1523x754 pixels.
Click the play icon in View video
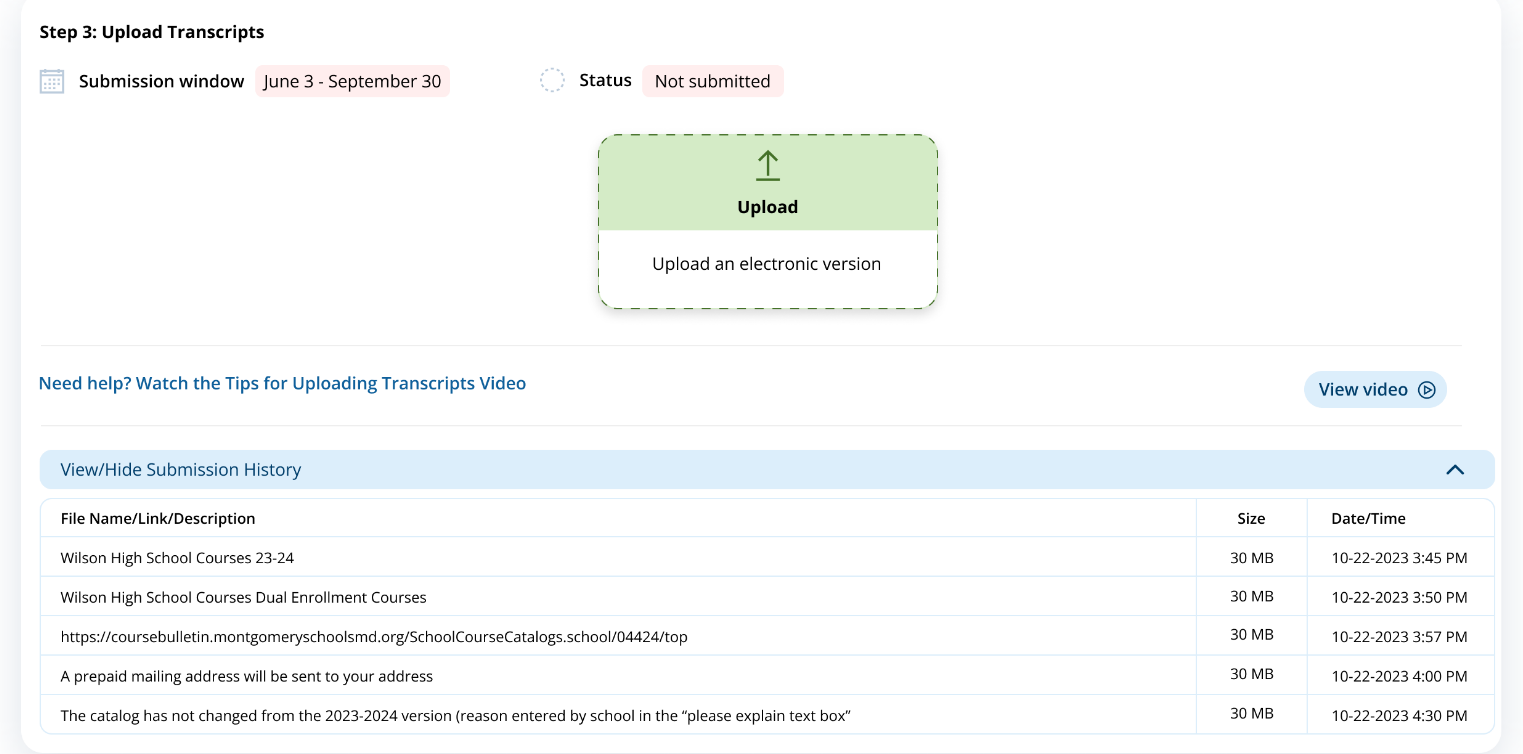[x=1427, y=390]
